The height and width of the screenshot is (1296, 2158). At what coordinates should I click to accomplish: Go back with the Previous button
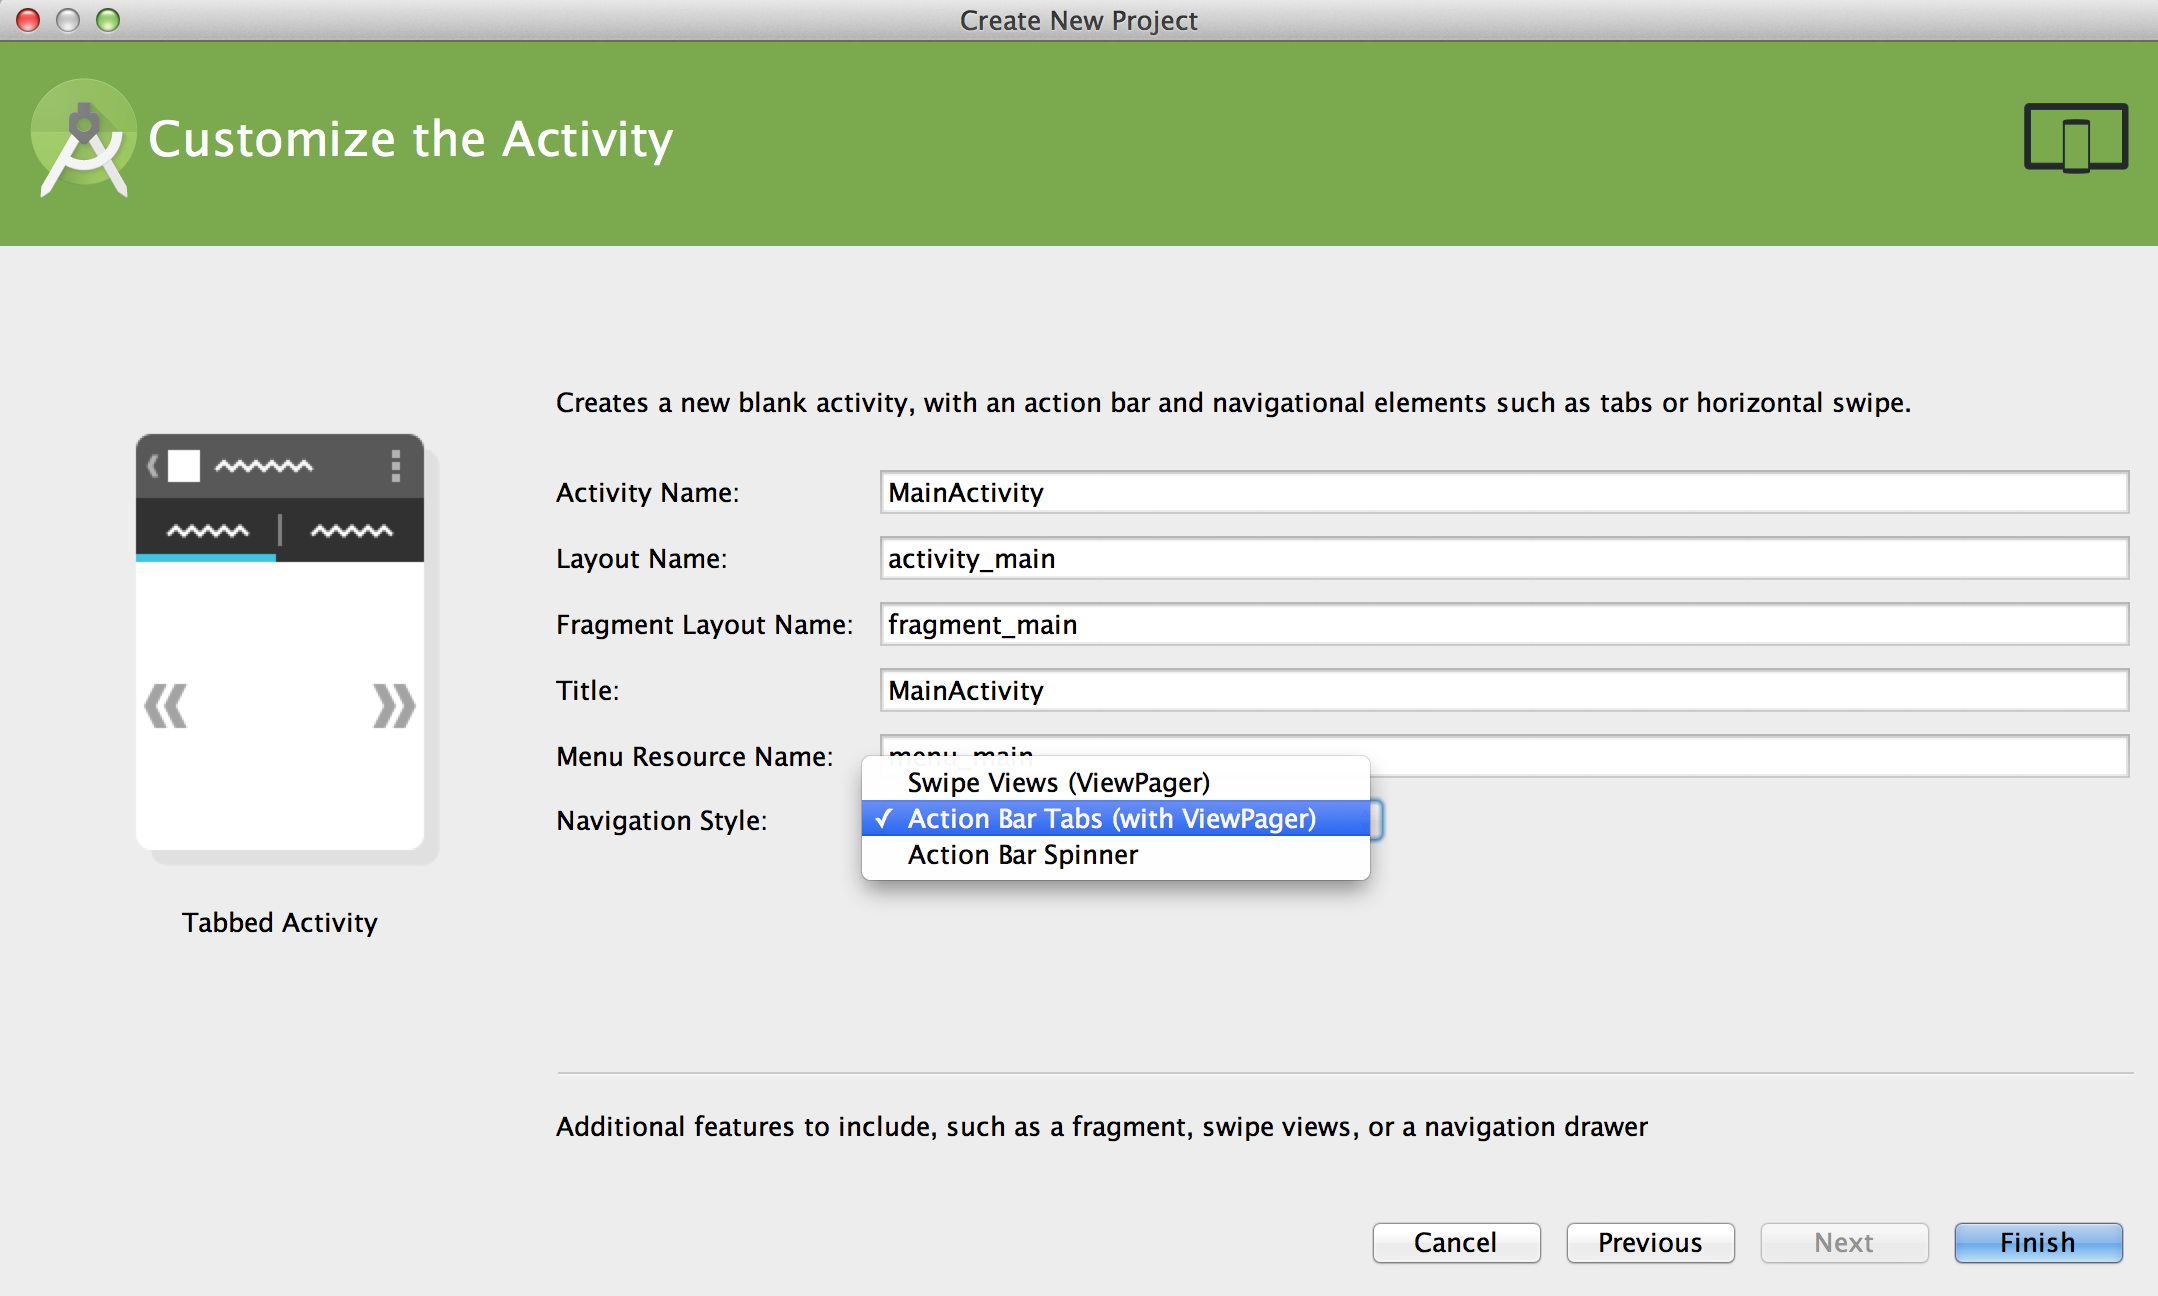pos(1650,1242)
